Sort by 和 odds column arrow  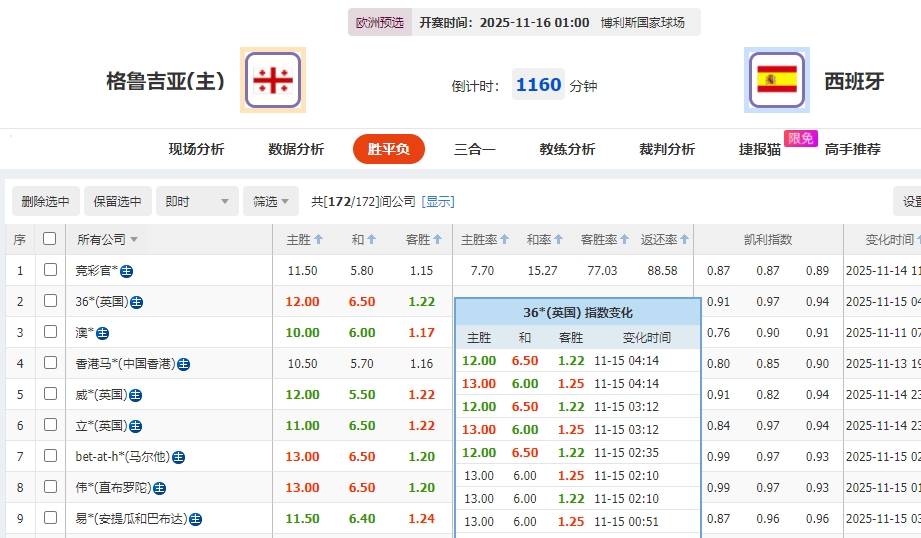pos(371,240)
